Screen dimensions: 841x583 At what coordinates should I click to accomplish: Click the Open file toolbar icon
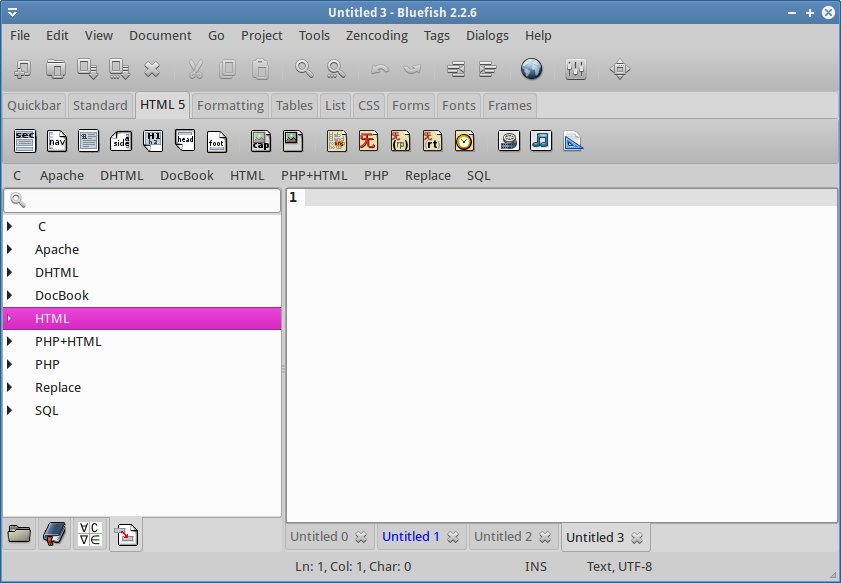click(56, 69)
